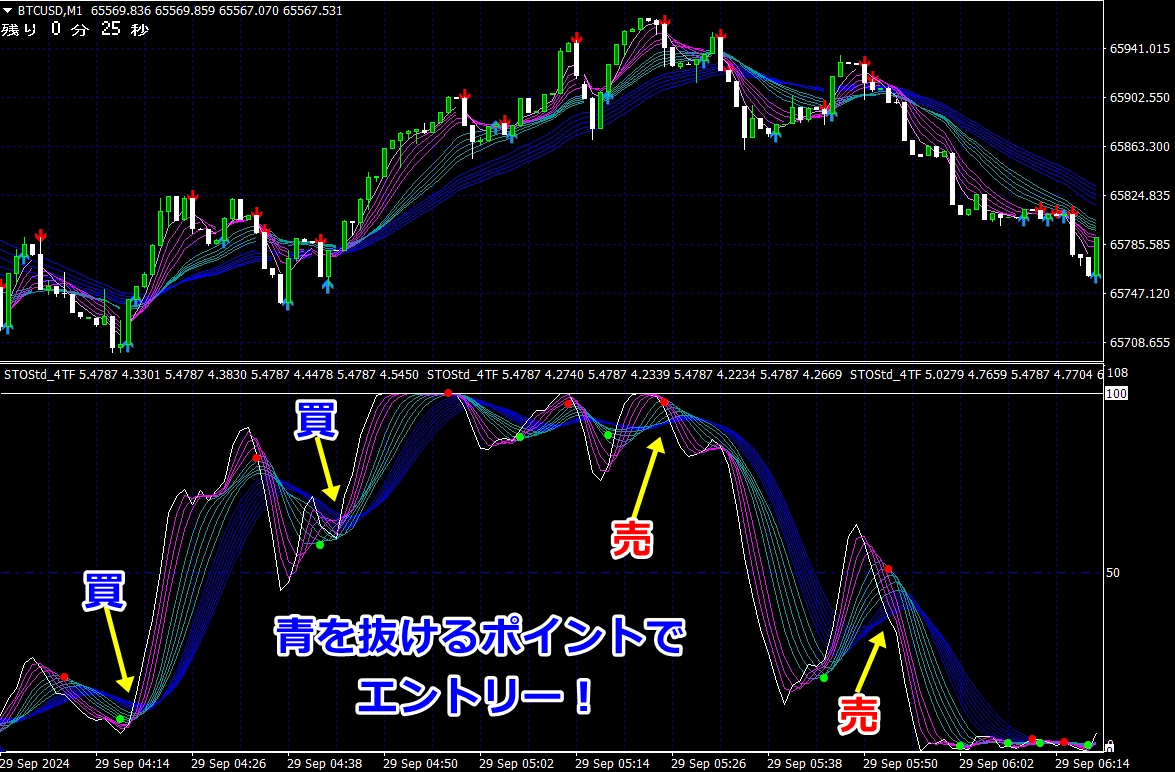Click the red oscillator dot touching level 100
Image resolution: width=1175 pixels, height=772 pixels.
click(x=448, y=393)
